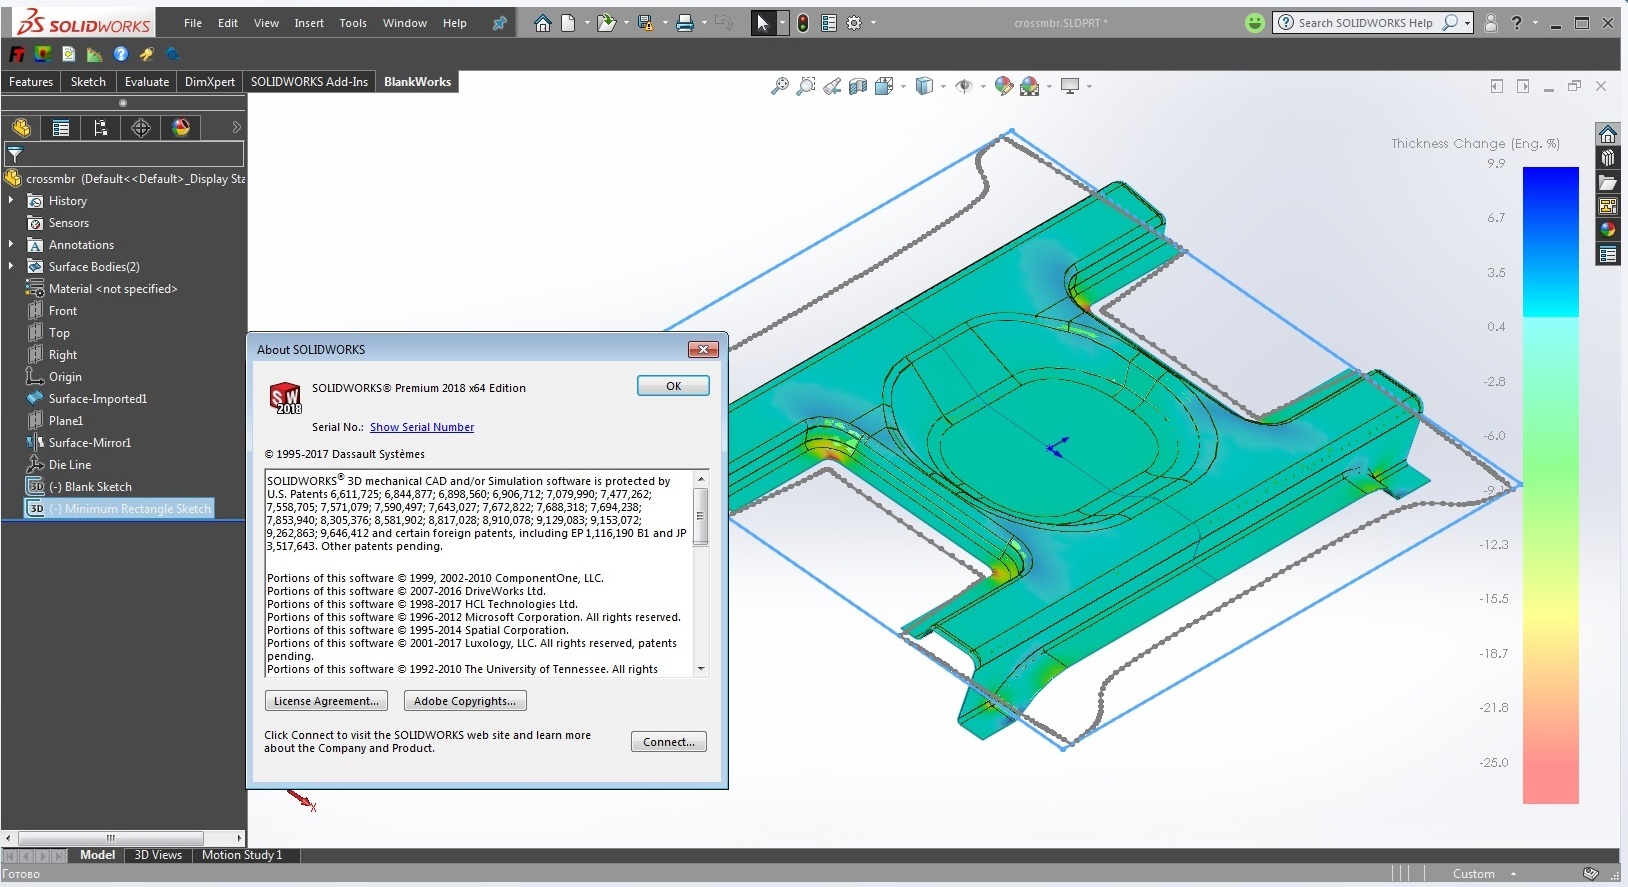Open the DisplayManager color ball tab icon
This screenshot has height=887, width=1628.
tap(181, 128)
